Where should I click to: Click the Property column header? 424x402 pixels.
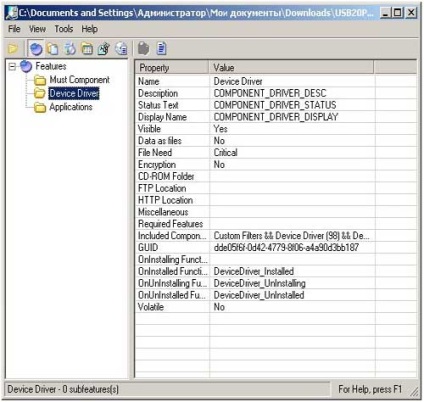pos(172,68)
